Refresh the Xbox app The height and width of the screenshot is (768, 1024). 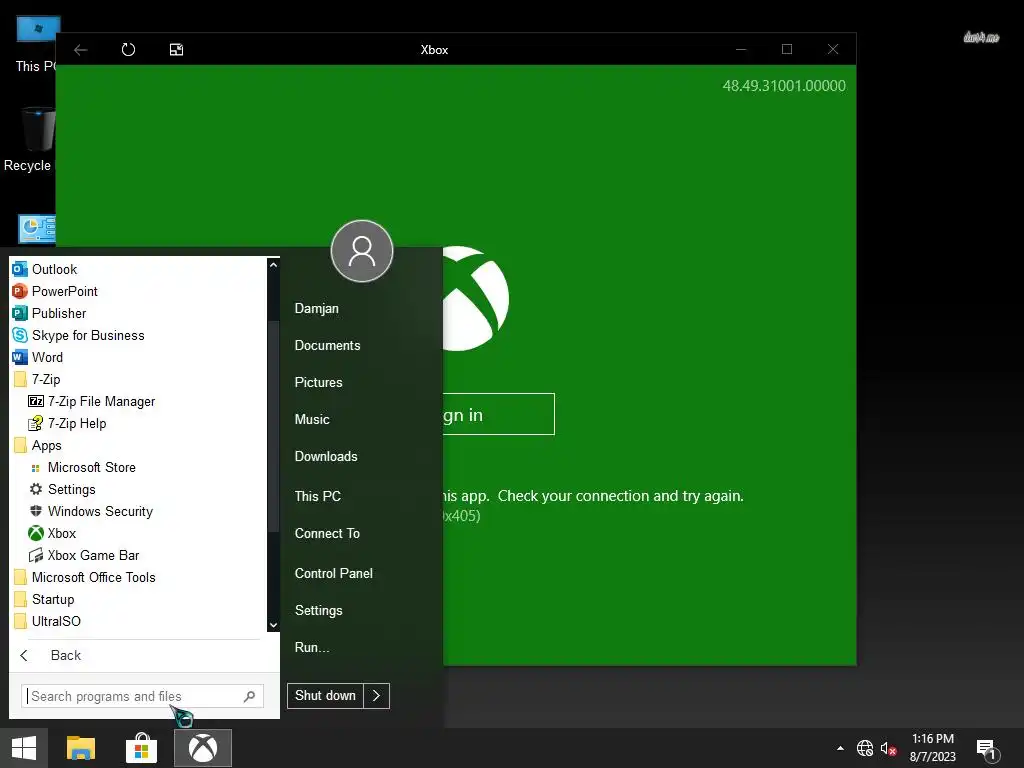[129, 50]
